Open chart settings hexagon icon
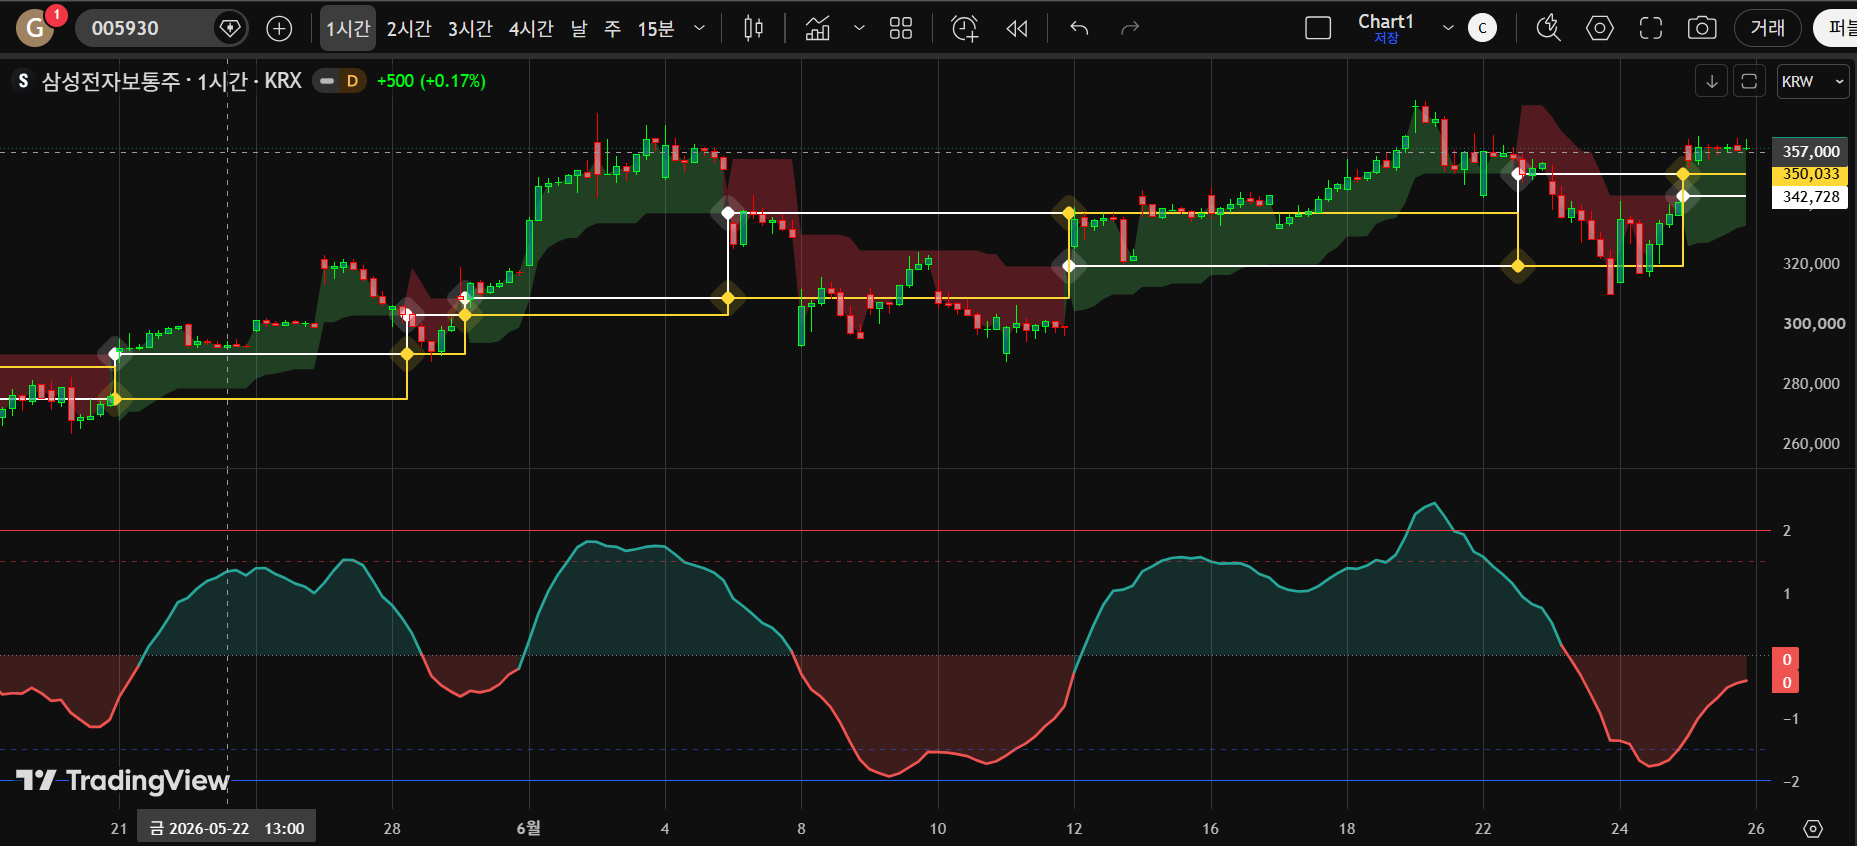The width and height of the screenshot is (1857, 846). point(1600,28)
